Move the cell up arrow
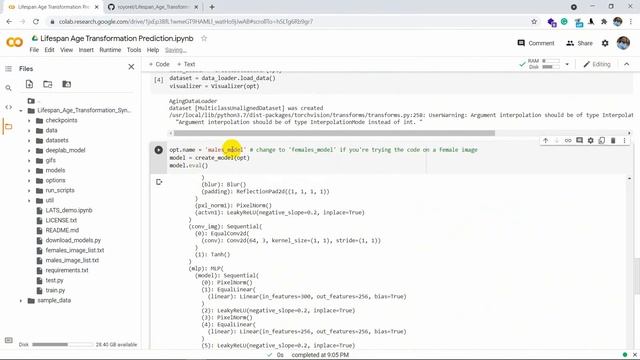The height and width of the screenshot is (360, 640). coord(546,140)
